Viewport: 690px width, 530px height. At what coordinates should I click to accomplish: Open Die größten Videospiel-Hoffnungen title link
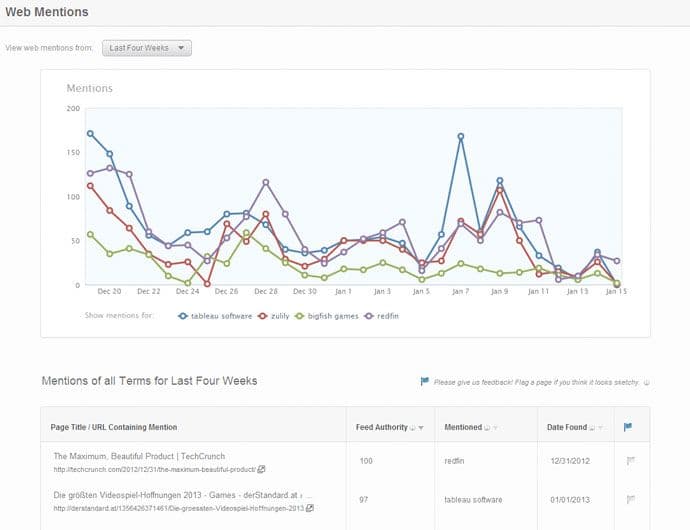(x=183, y=494)
